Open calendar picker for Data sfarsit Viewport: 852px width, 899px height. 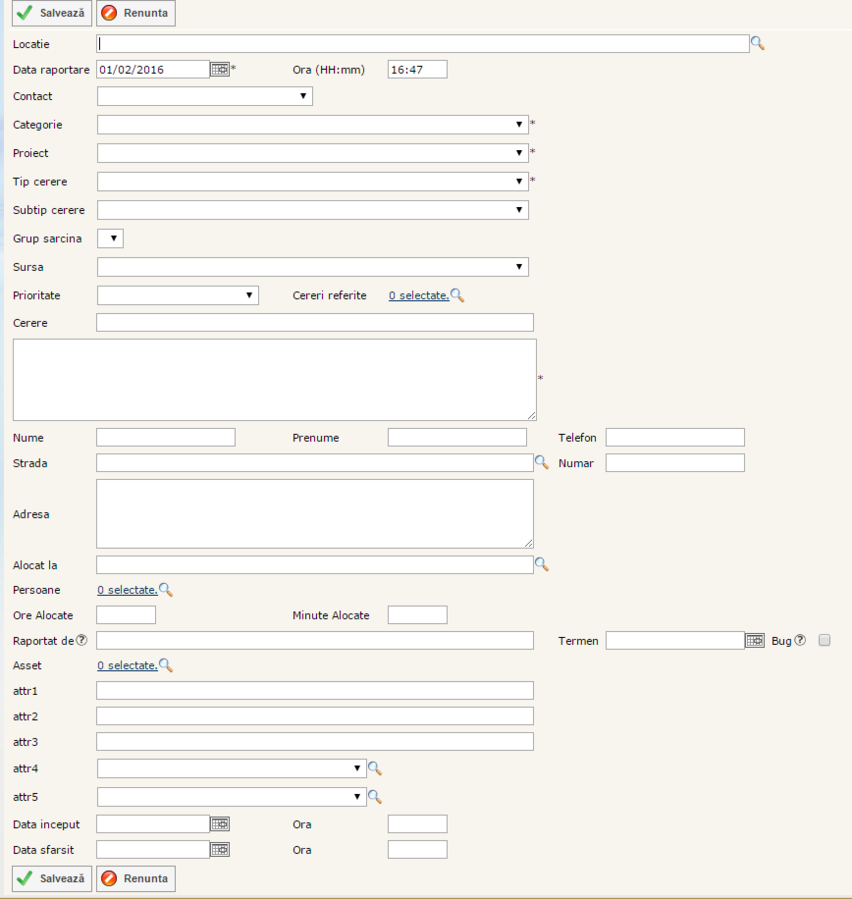coord(219,849)
